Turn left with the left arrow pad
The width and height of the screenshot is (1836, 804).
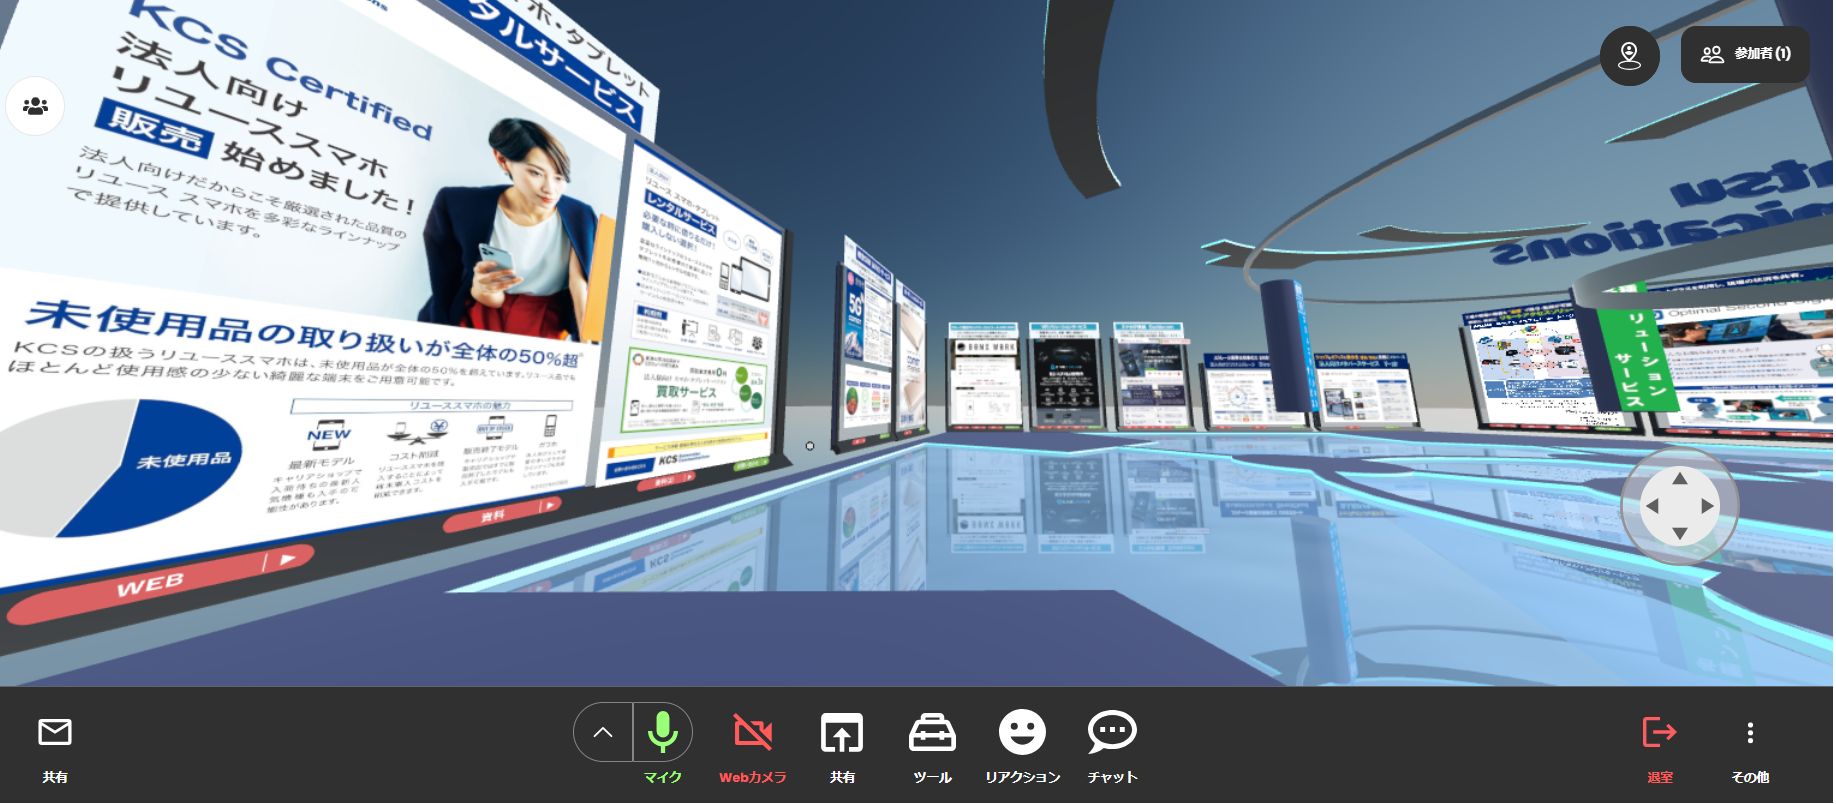(1652, 506)
